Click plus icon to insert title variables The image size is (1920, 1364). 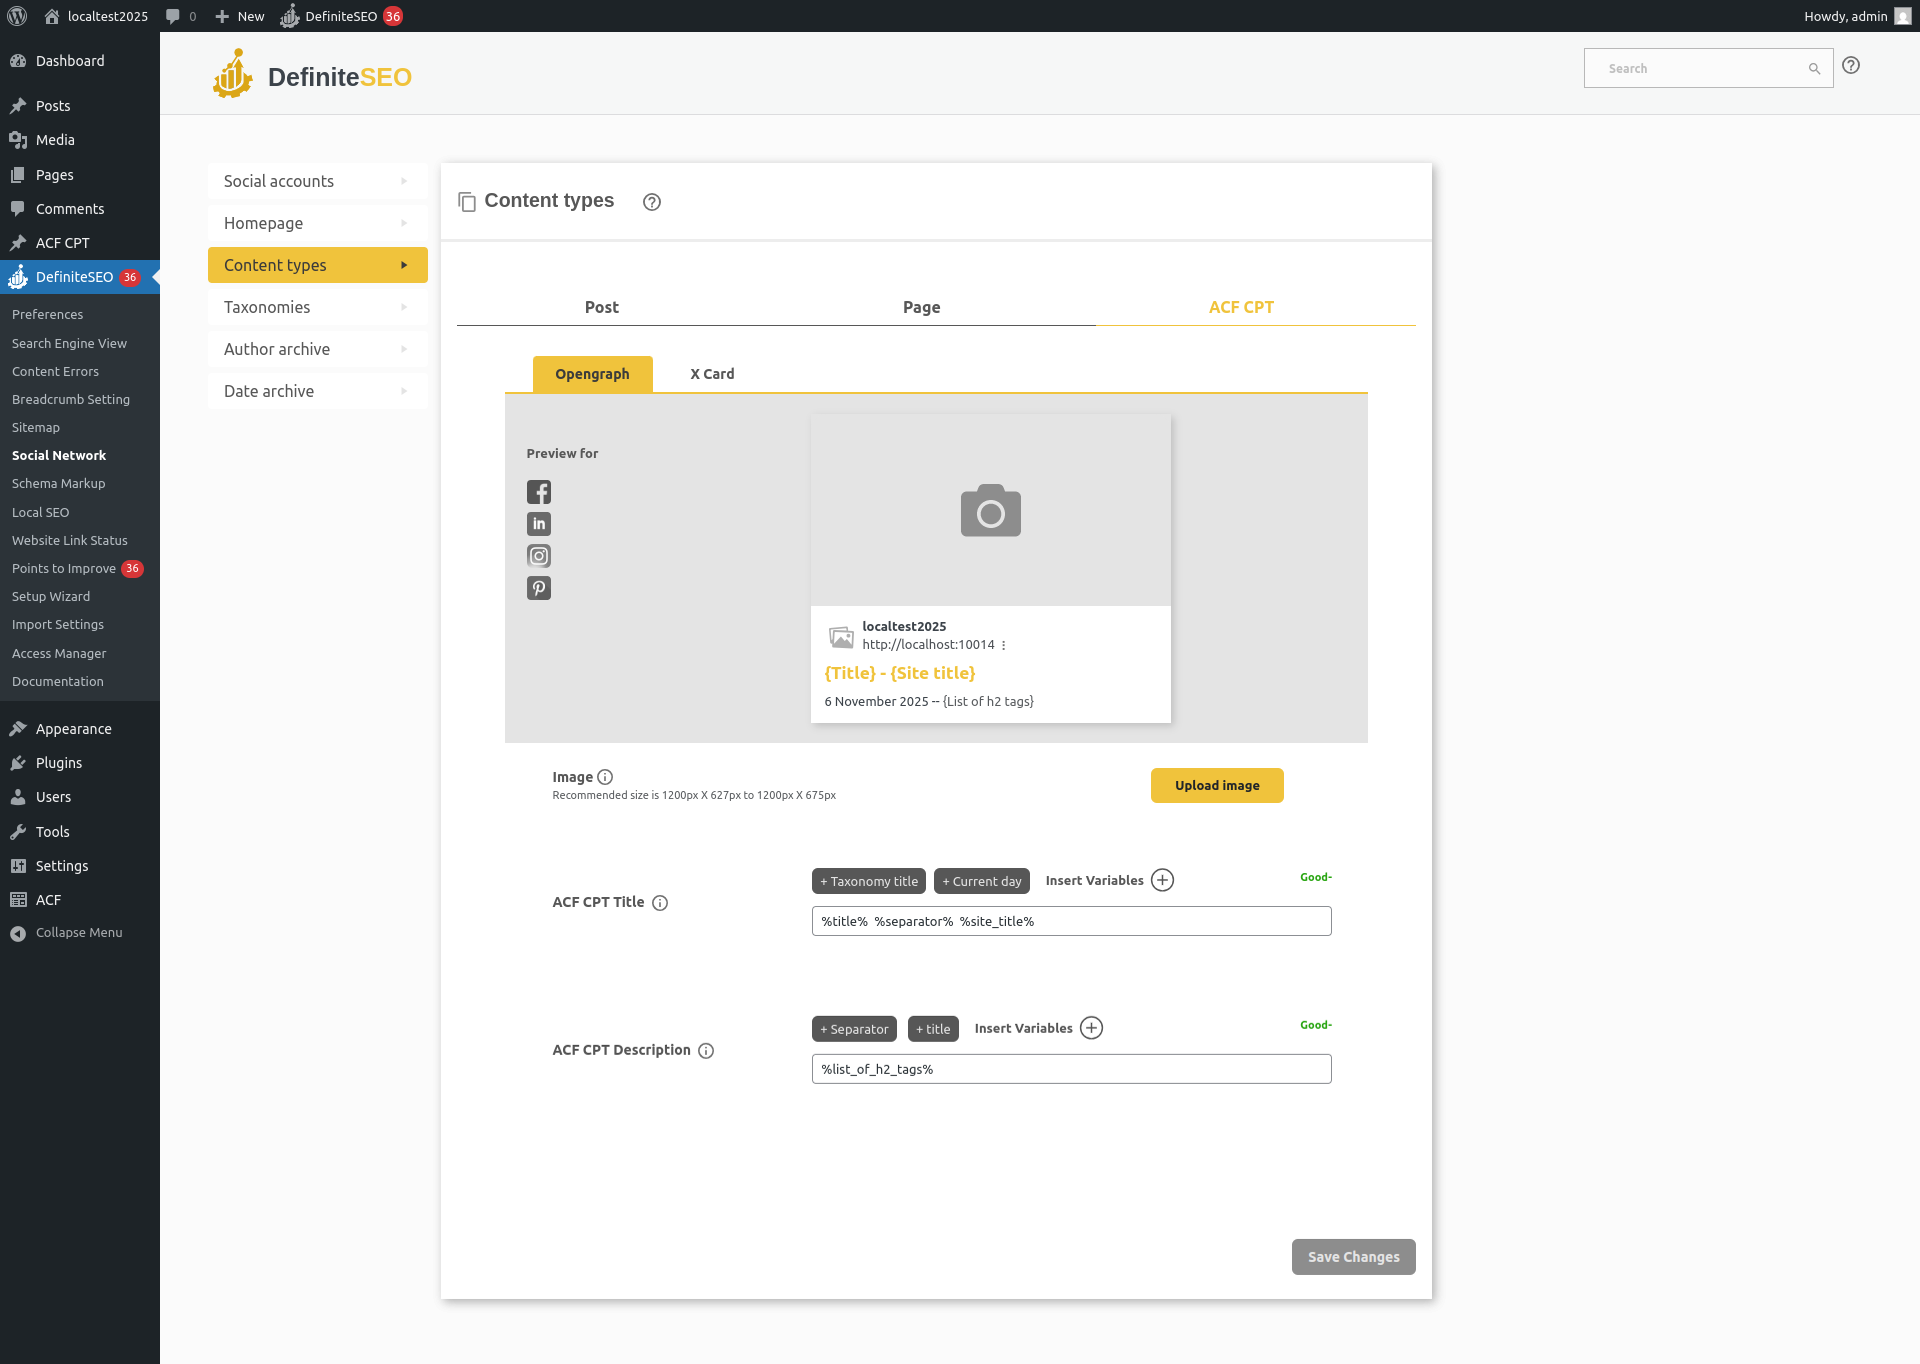(1162, 880)
